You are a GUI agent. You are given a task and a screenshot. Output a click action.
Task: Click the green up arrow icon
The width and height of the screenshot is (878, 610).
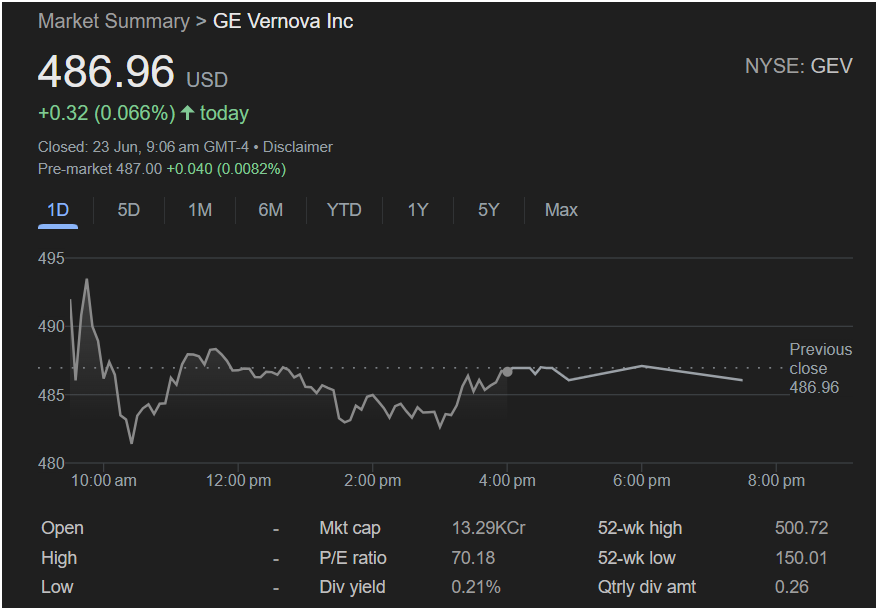coord(188,113)
